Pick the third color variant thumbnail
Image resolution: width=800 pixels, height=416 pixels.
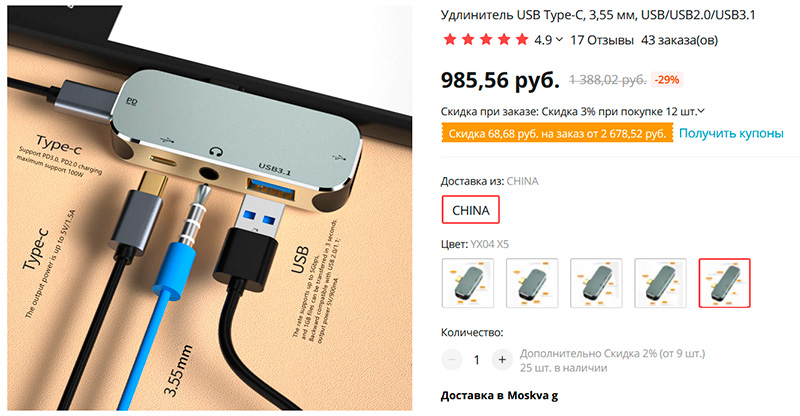coord(596,283)
